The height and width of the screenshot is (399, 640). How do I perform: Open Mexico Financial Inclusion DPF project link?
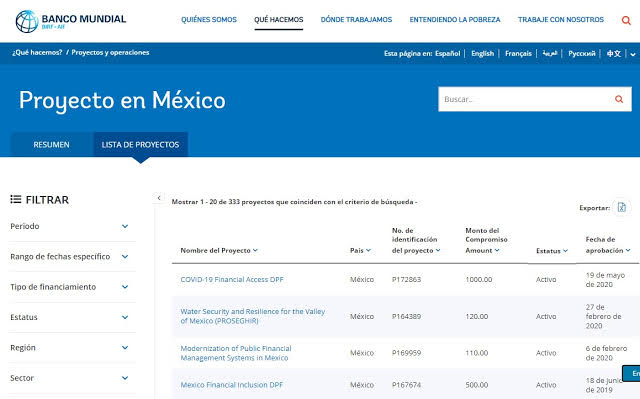tap(231, 385)
